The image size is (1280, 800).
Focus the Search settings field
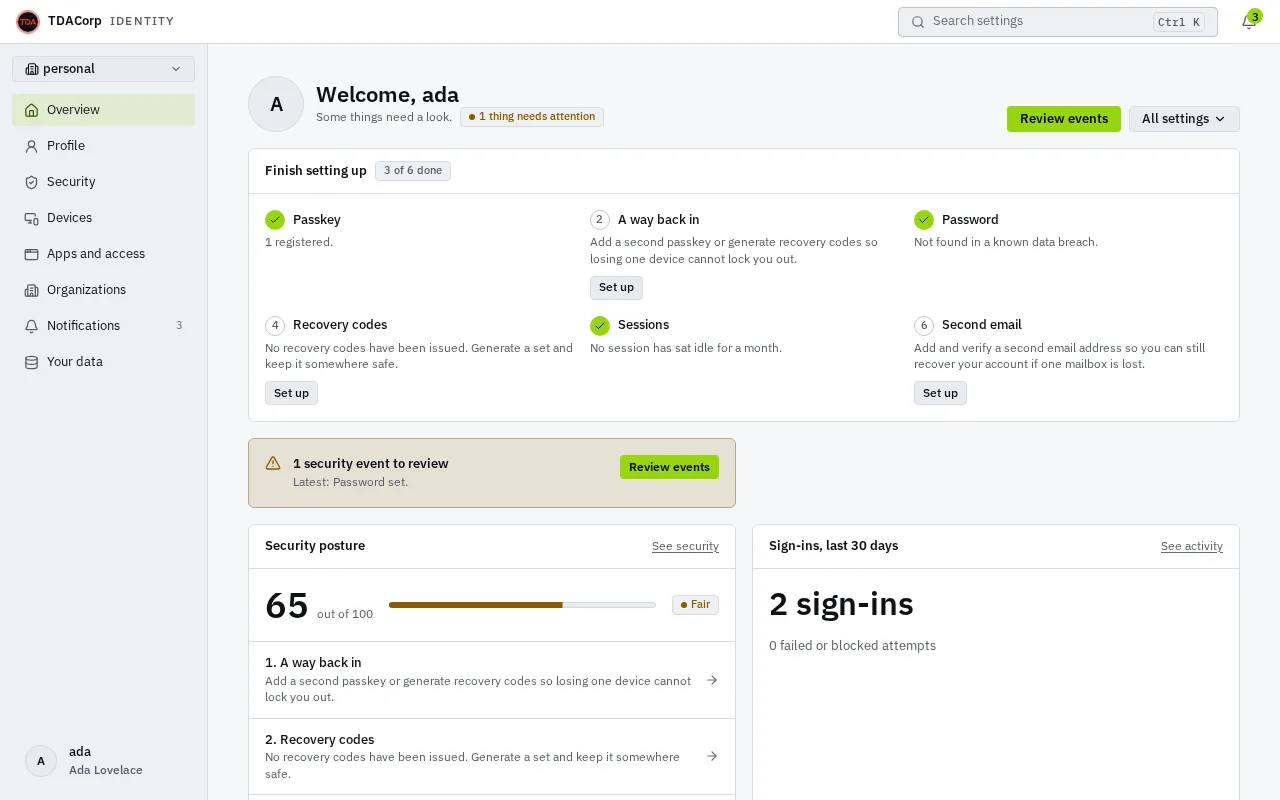click(1057, 22)
